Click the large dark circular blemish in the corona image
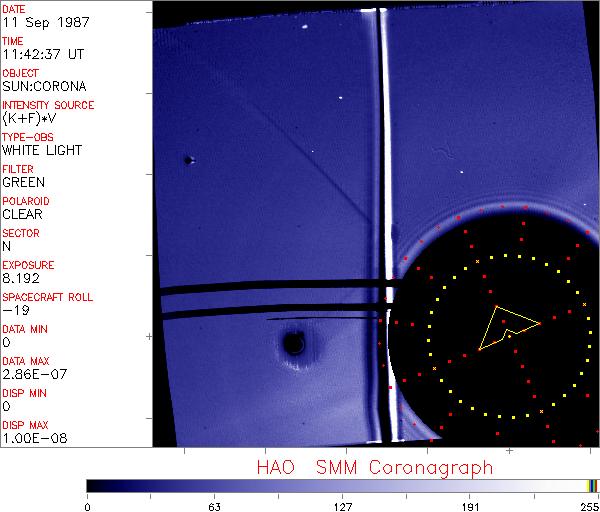Viewport: 600px width, 512px height. [294, 344]
